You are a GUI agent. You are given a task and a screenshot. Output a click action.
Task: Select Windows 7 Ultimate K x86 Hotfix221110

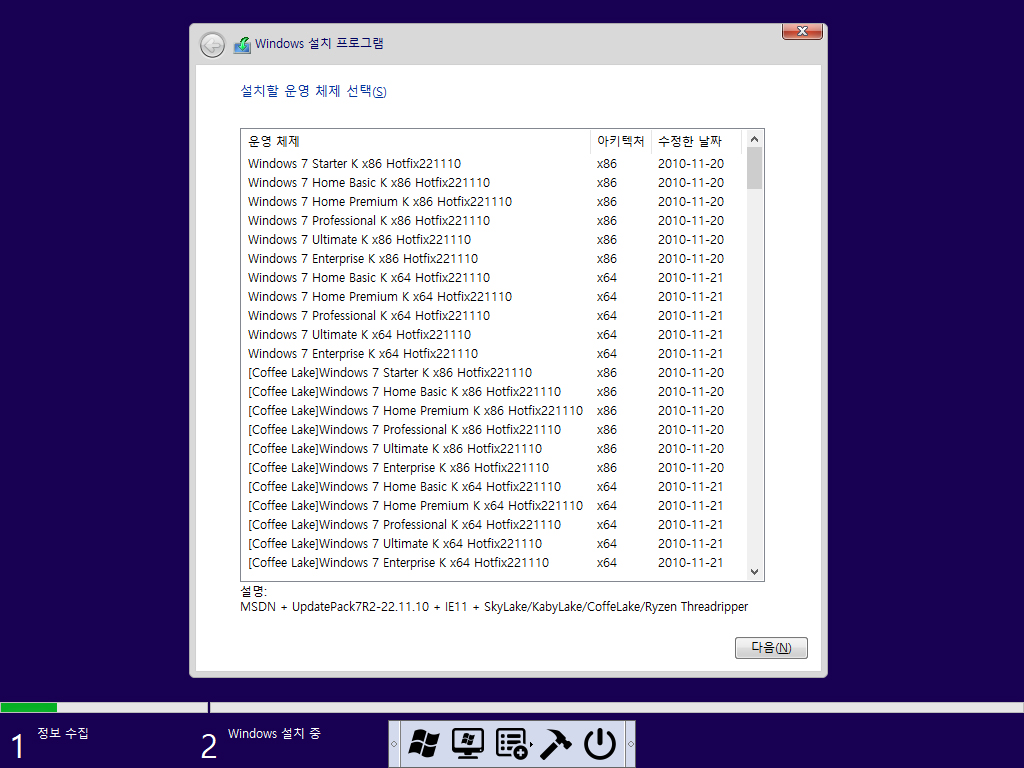(492, 239)
